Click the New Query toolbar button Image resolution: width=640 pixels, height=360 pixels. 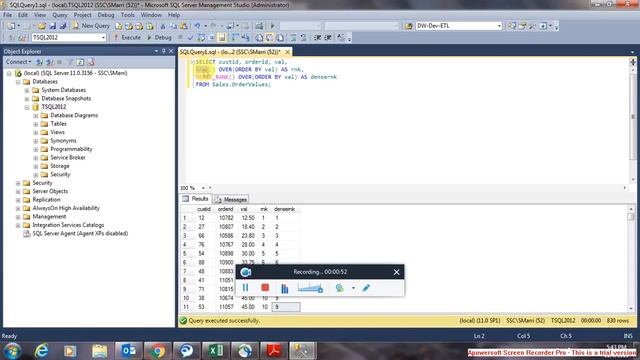tap(91, 26)
